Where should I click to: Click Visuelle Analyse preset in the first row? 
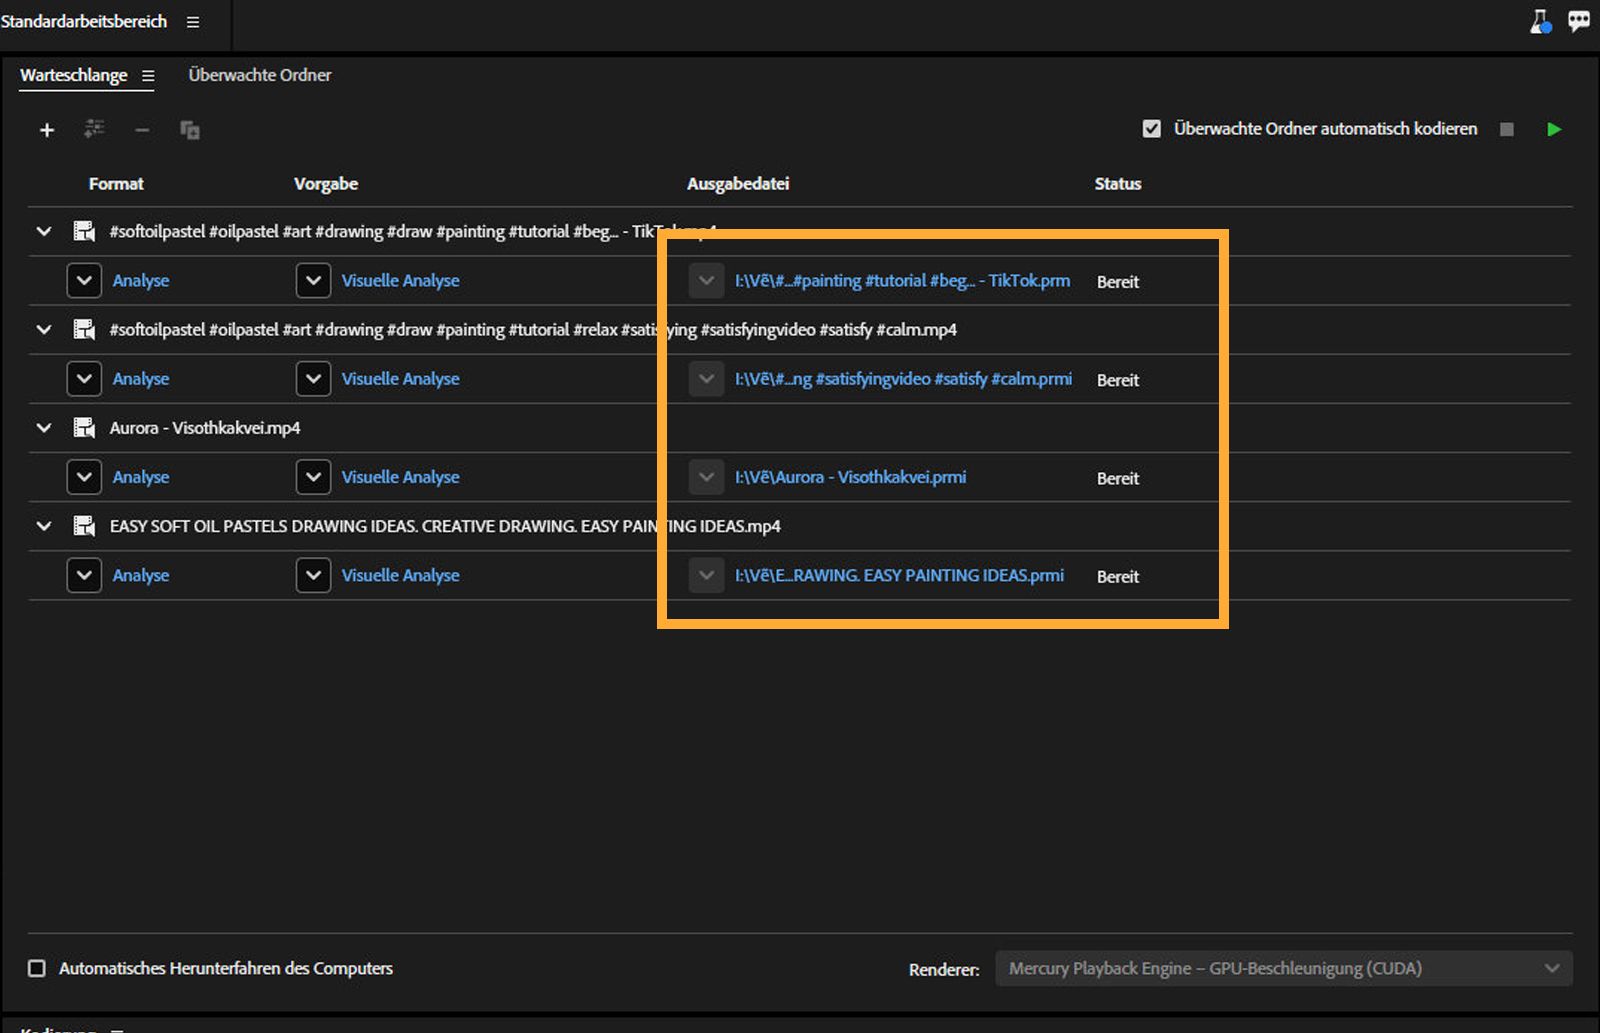coord(400,281)
